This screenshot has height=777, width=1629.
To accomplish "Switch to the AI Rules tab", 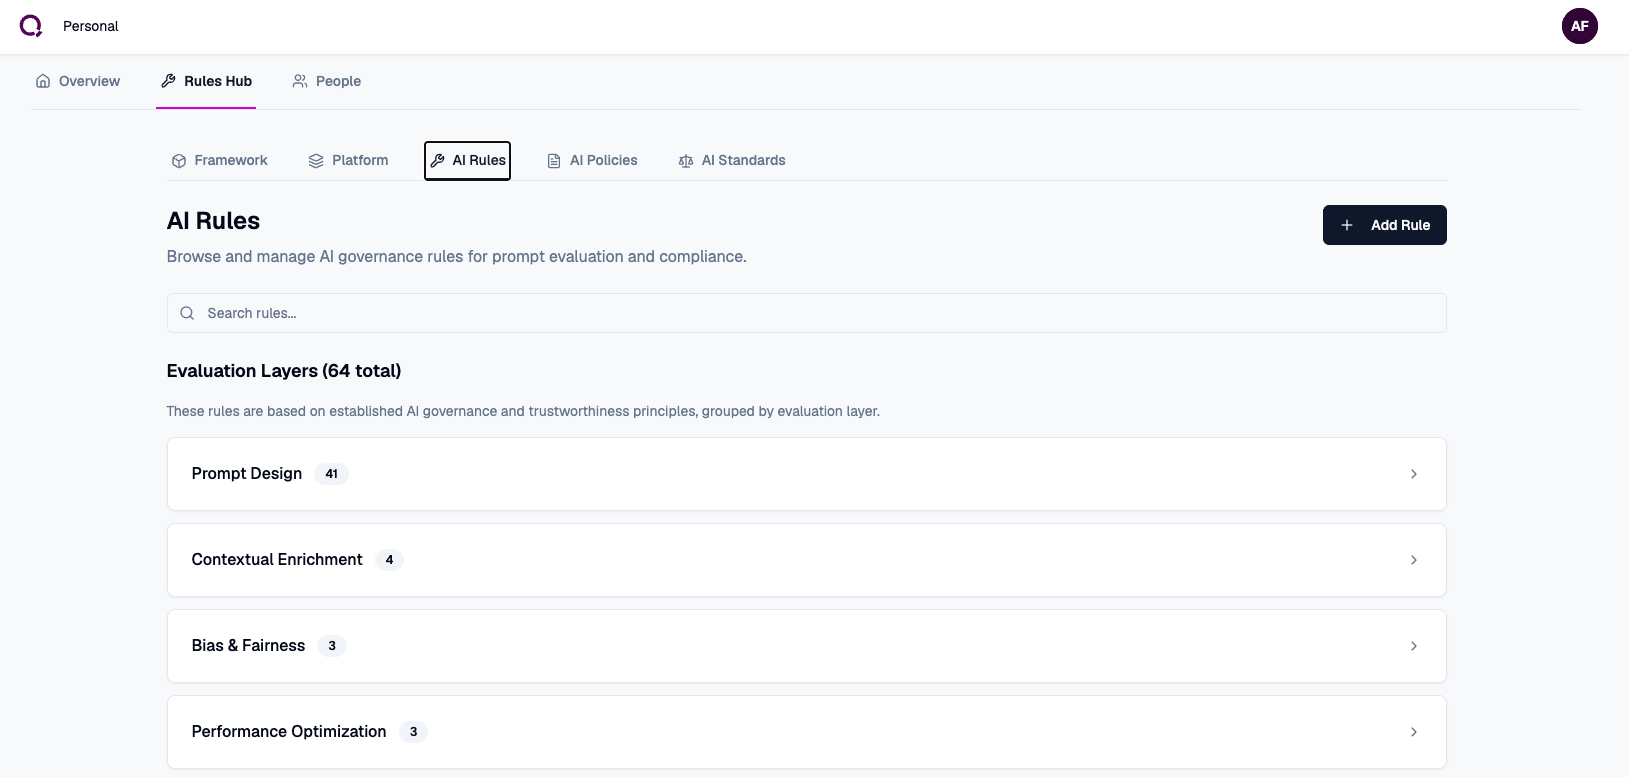I will [x=468, y=160].
